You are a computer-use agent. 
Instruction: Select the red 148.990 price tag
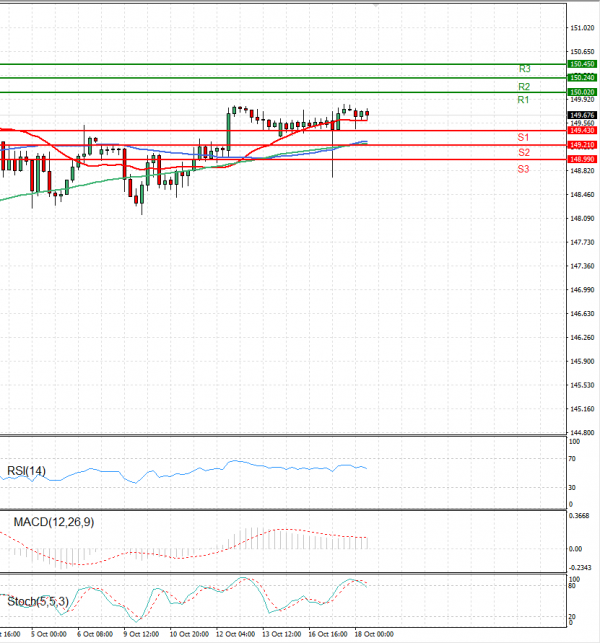[582, 159]
